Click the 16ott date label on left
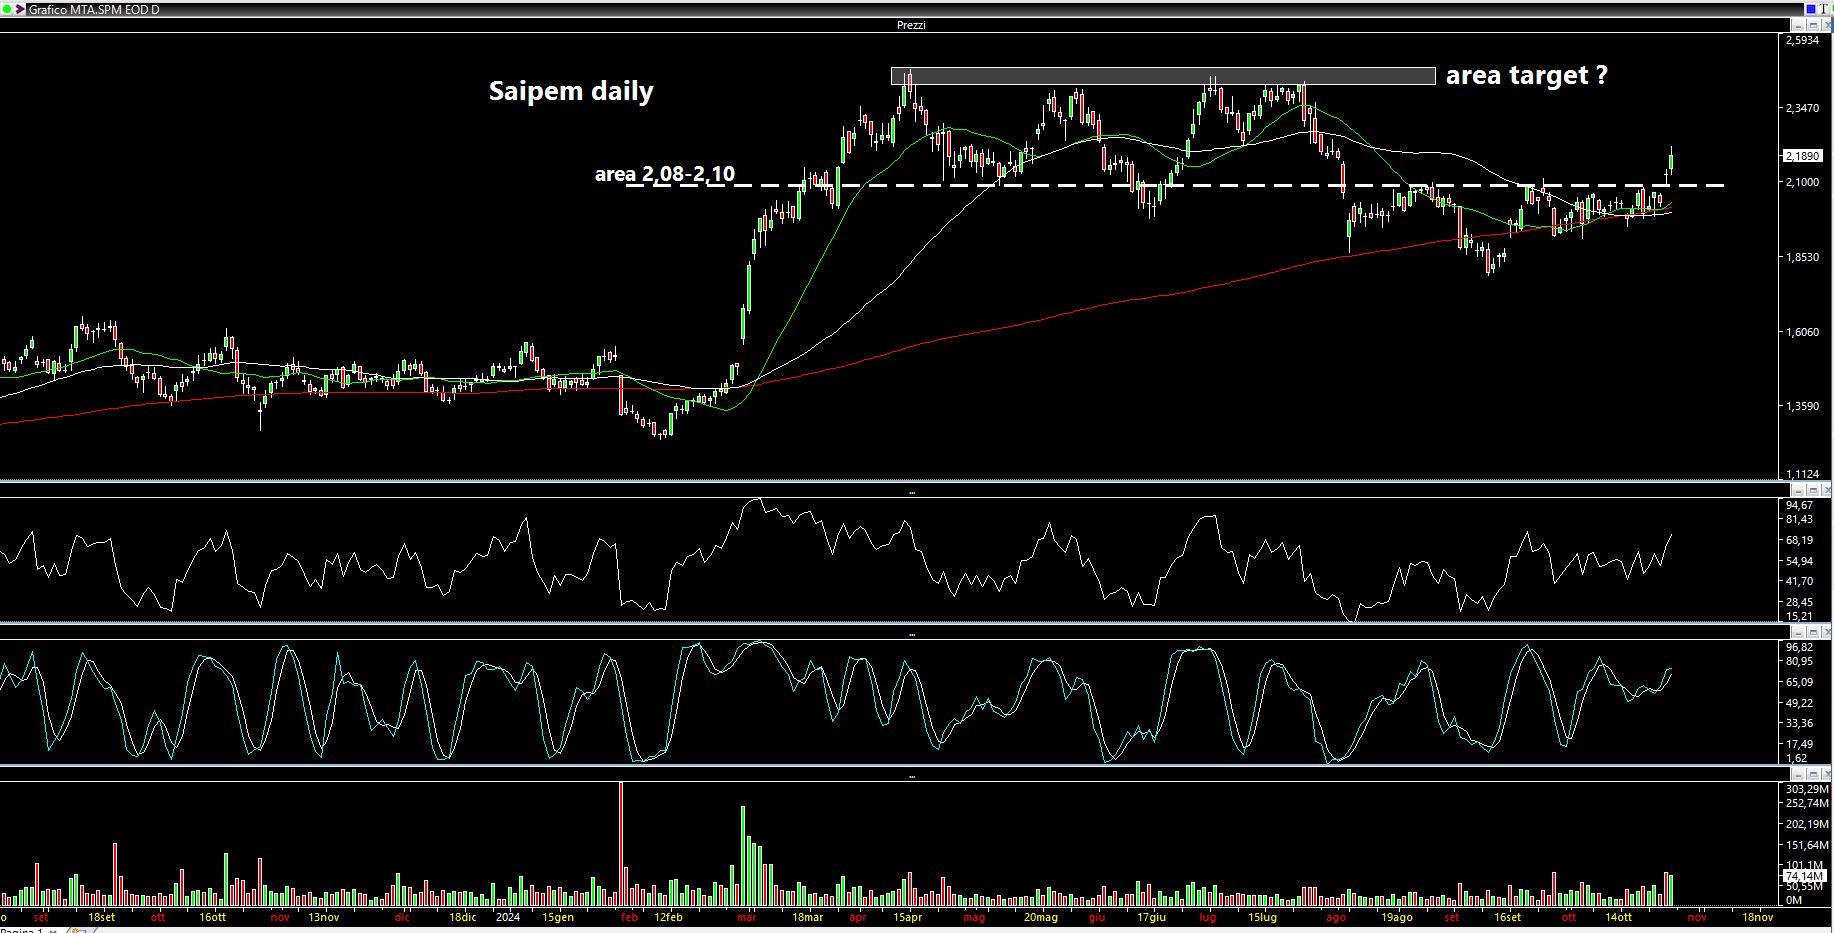 click(x=213, y=917)
